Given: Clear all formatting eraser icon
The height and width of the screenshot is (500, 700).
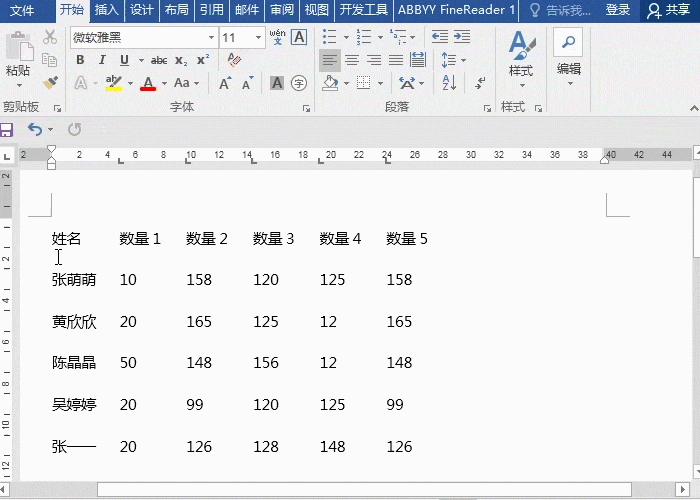Looking at the screenshot, I should (x=234, y=59).
